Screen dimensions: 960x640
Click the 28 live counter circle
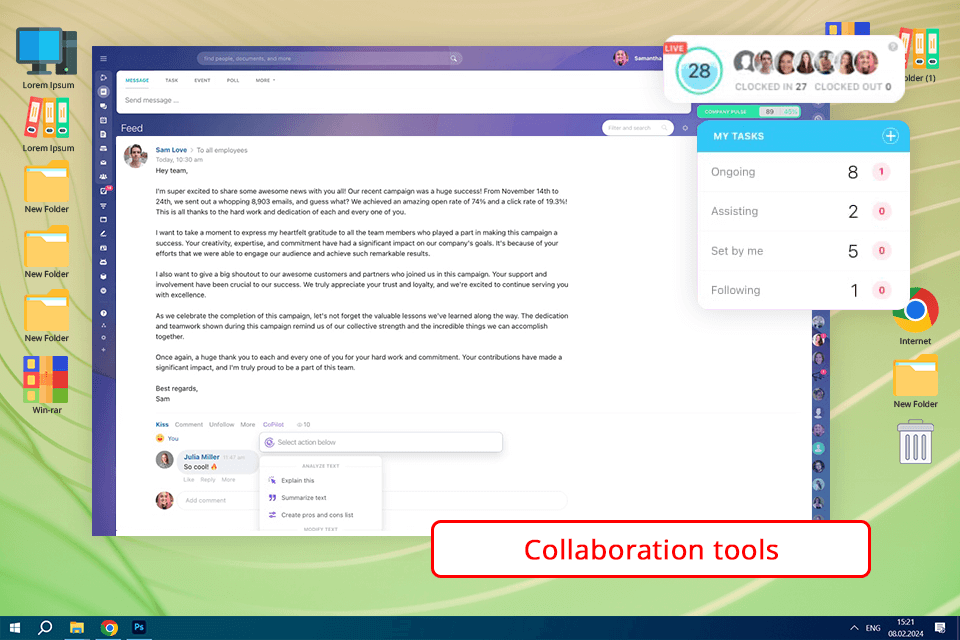click(699, 71)
